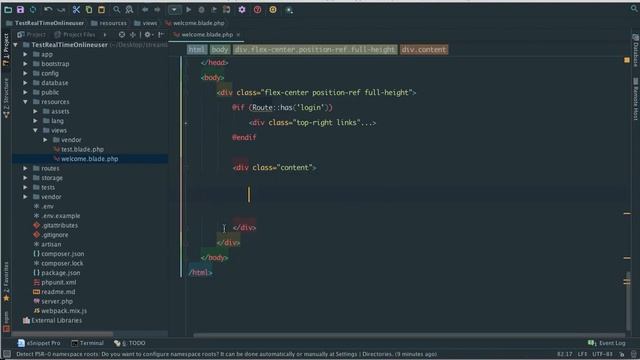Click the UTF-8 encoding in status bar
This screenshot has width=640, height=360.
click(x=602, y=354)
